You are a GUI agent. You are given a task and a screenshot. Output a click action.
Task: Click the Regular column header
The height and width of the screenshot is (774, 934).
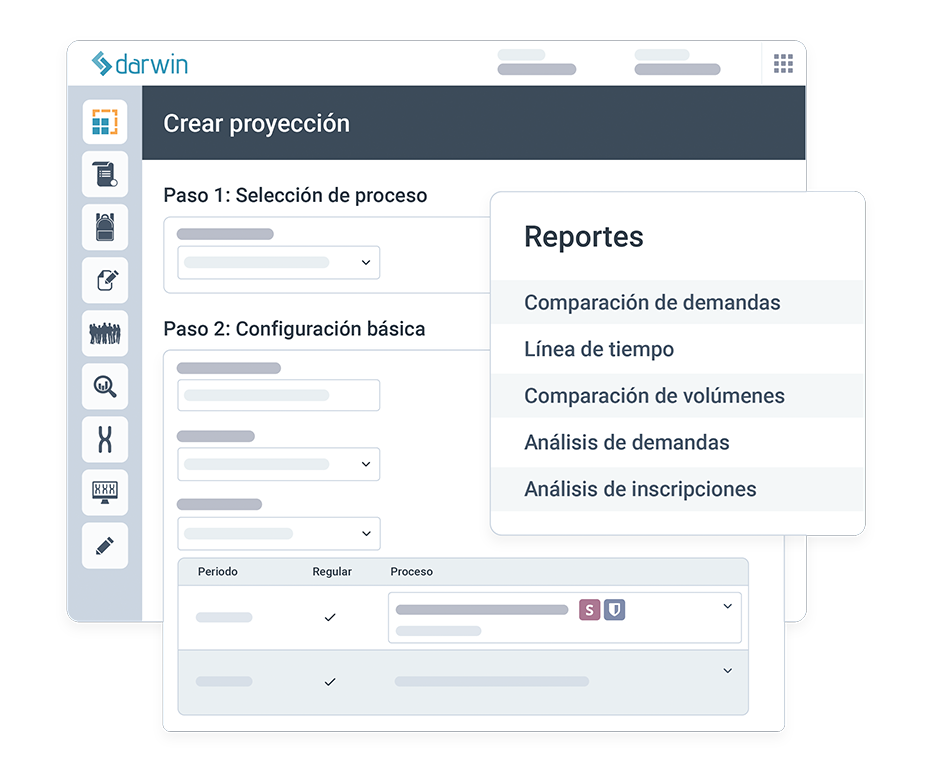(x=332, y=571)
